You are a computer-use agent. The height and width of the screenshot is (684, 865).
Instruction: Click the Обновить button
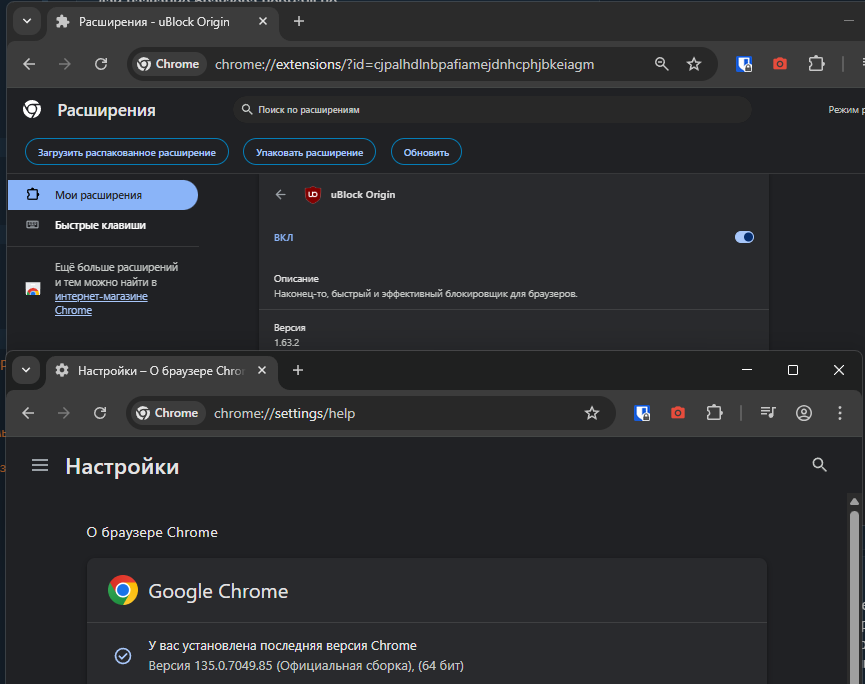pyautogui.click(x=426, y=152)
